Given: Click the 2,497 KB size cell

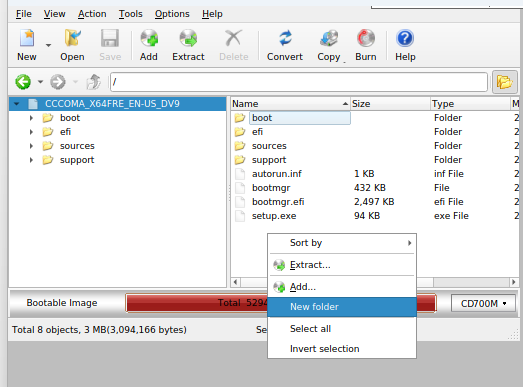Looking at the screenshot, I should click(374, 202).
